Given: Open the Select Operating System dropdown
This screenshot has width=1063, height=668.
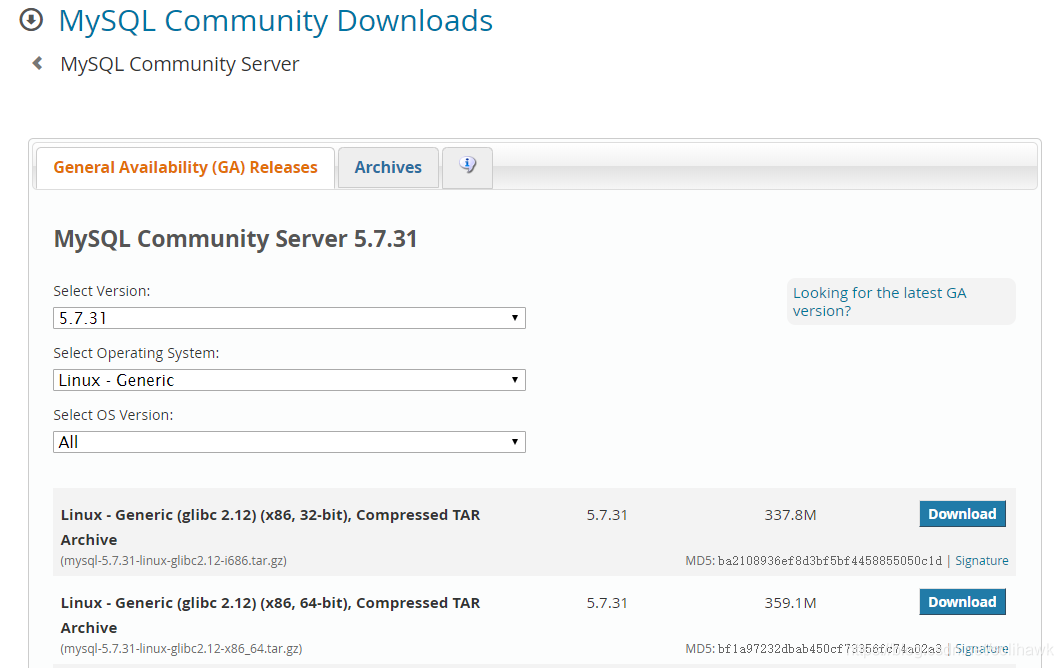Looking at the screenshot, I should point(289,380).
